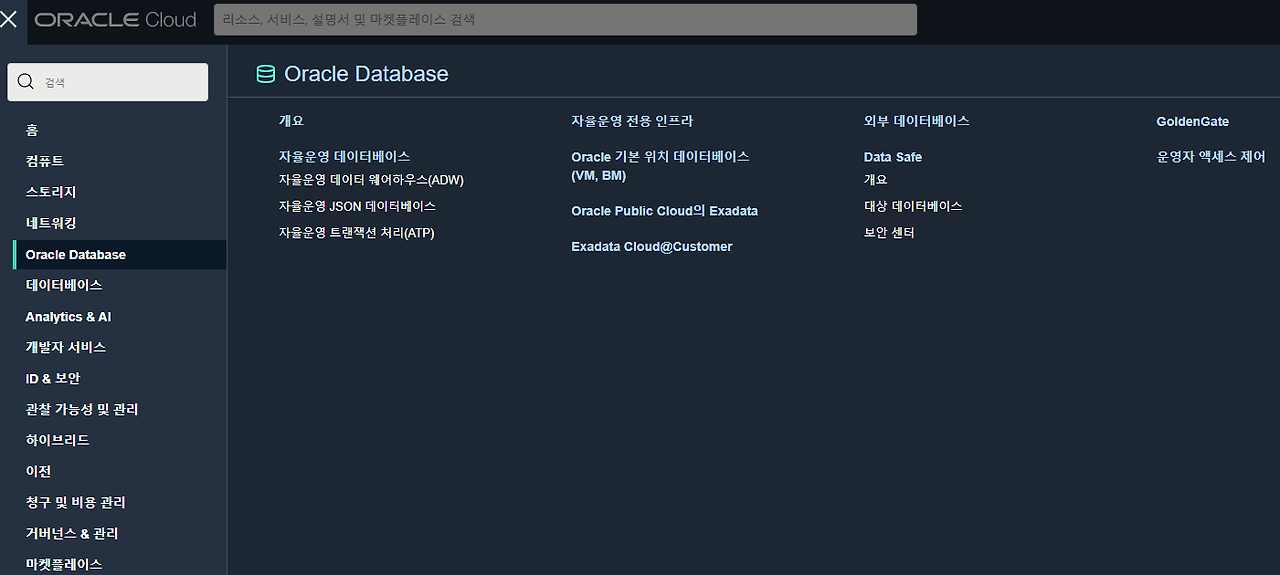Open 마켓플레이스 category
Screen dimensions: 1280x575
click(x=64, y=564)
